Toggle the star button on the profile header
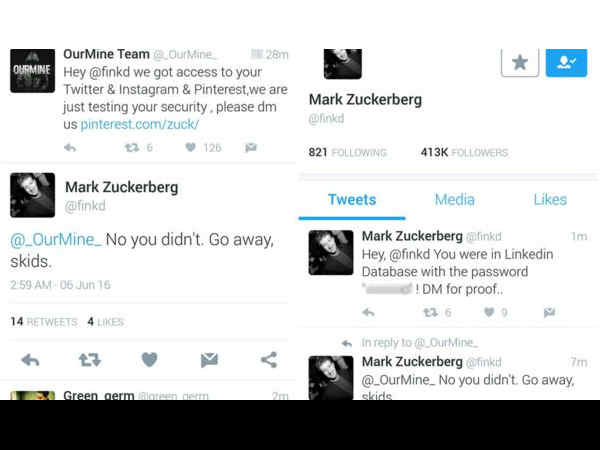 pyautogui.click(x=520, y=61)
